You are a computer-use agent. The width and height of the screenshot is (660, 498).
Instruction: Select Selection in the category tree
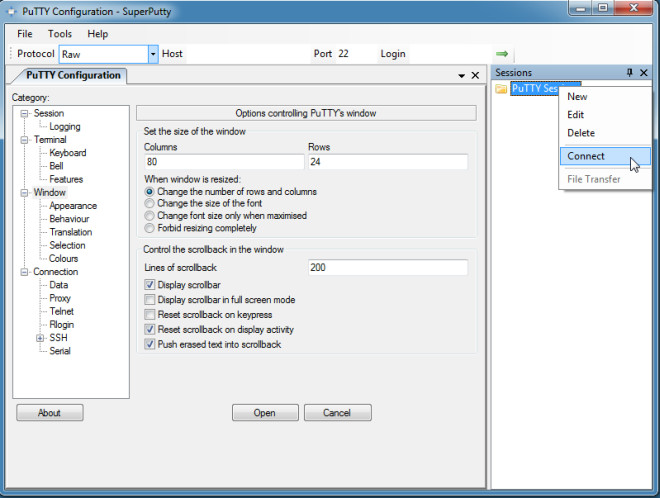coord(67,245)
